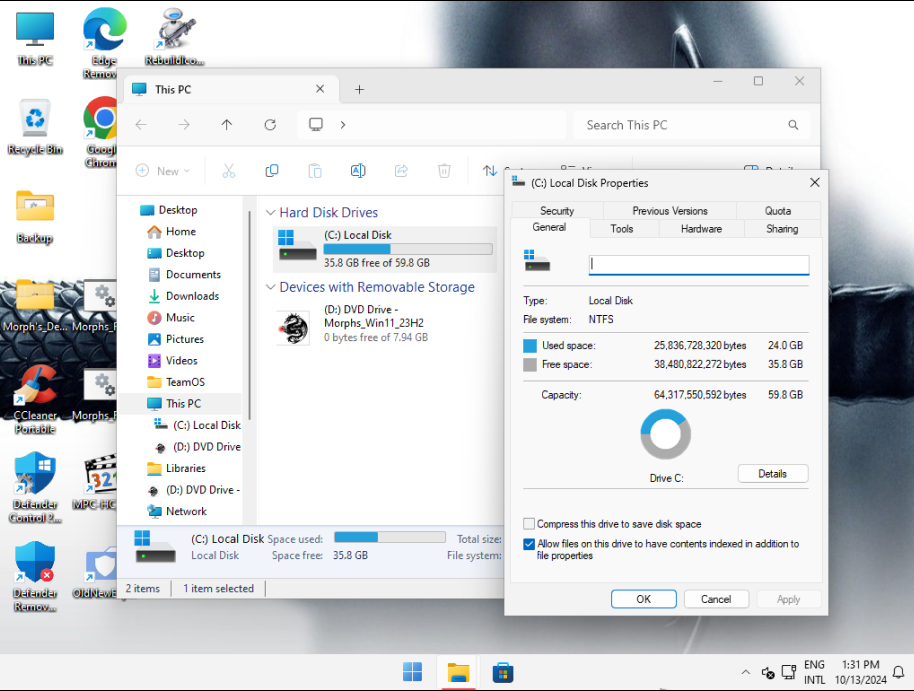Screen dimensions: 914x691
Task: Click Windows Start button on taskbar
Action: click(413, 672)
